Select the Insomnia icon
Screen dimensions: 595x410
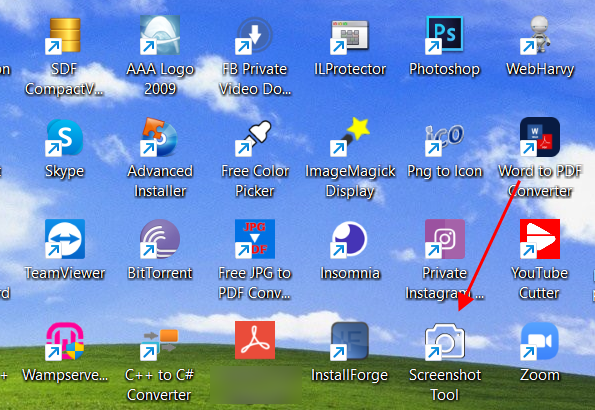pyautogui.click(x=349, y=240)
